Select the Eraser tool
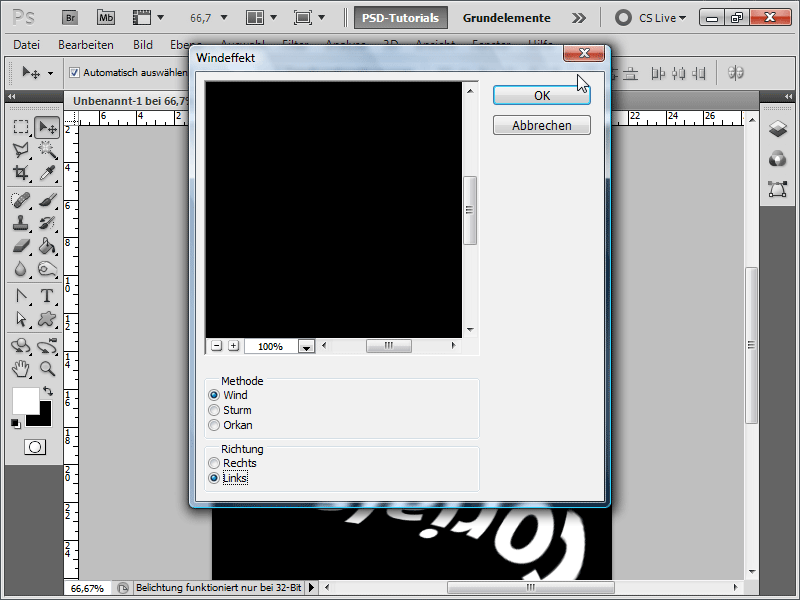 tap(21, 246)
